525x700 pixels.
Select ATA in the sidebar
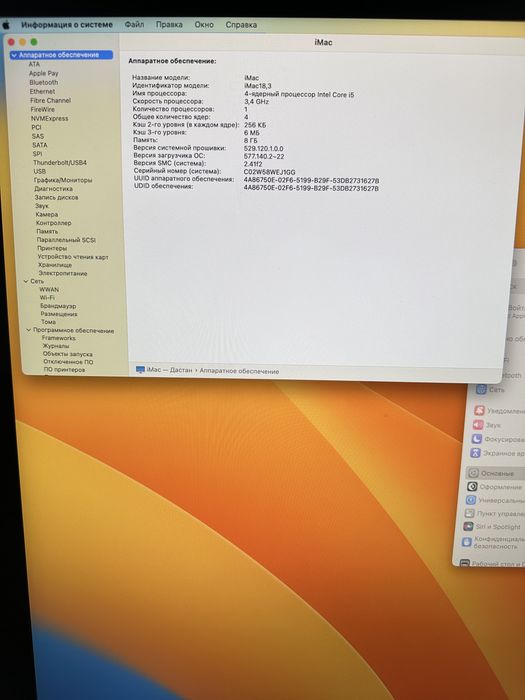coord(34,64)
